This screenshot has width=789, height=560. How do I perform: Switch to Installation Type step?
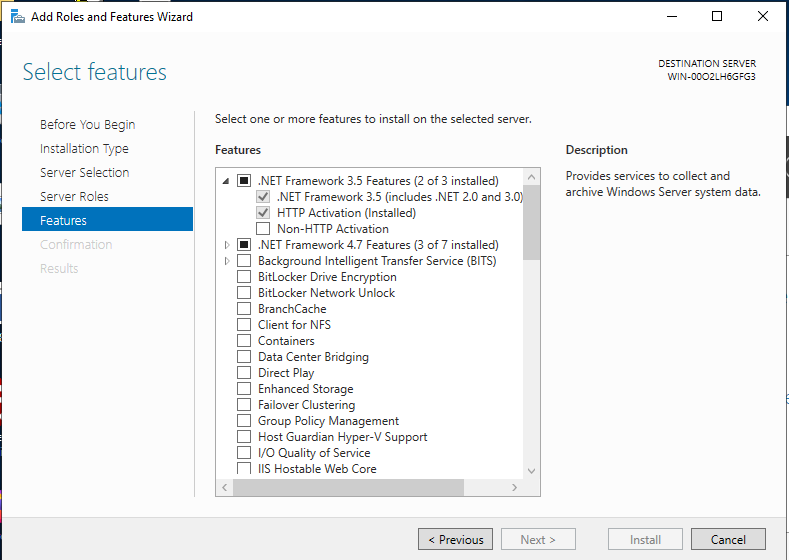pos(84,149)
